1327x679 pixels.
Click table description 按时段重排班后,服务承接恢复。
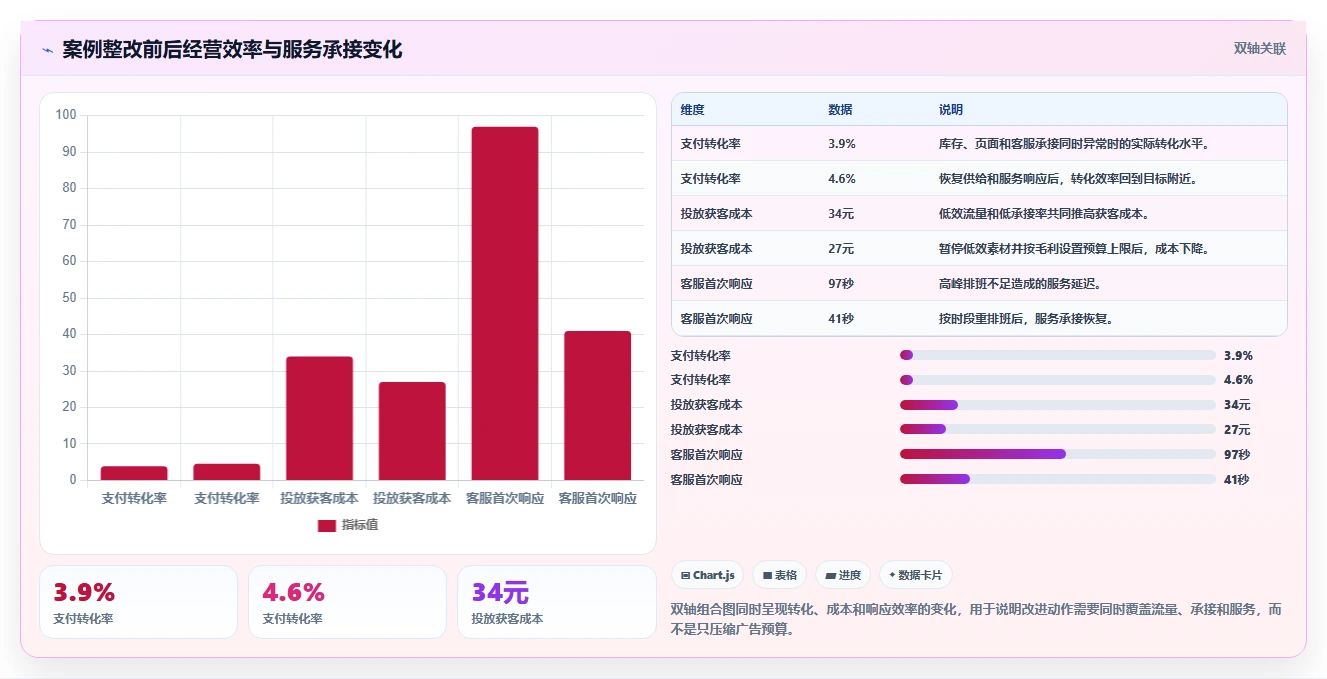pyautogui.click(x=1026, y=319)
